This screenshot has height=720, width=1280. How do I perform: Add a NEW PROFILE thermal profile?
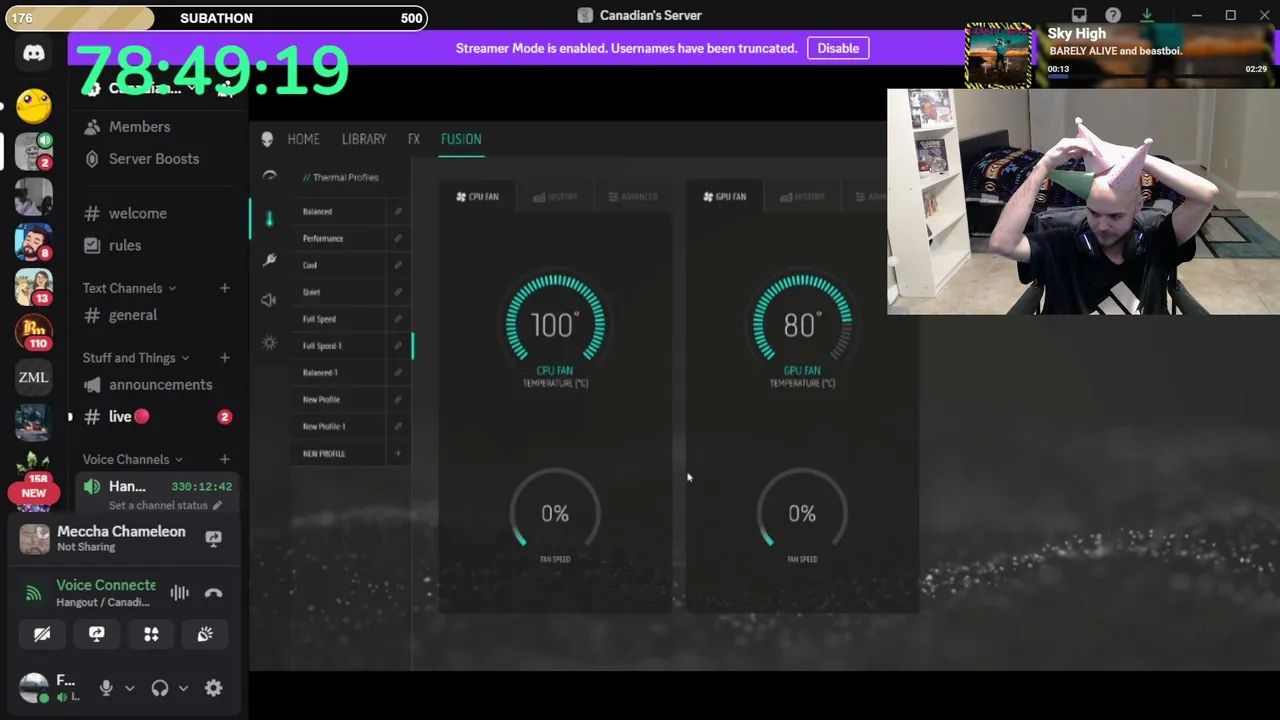(x=352, y=453)
